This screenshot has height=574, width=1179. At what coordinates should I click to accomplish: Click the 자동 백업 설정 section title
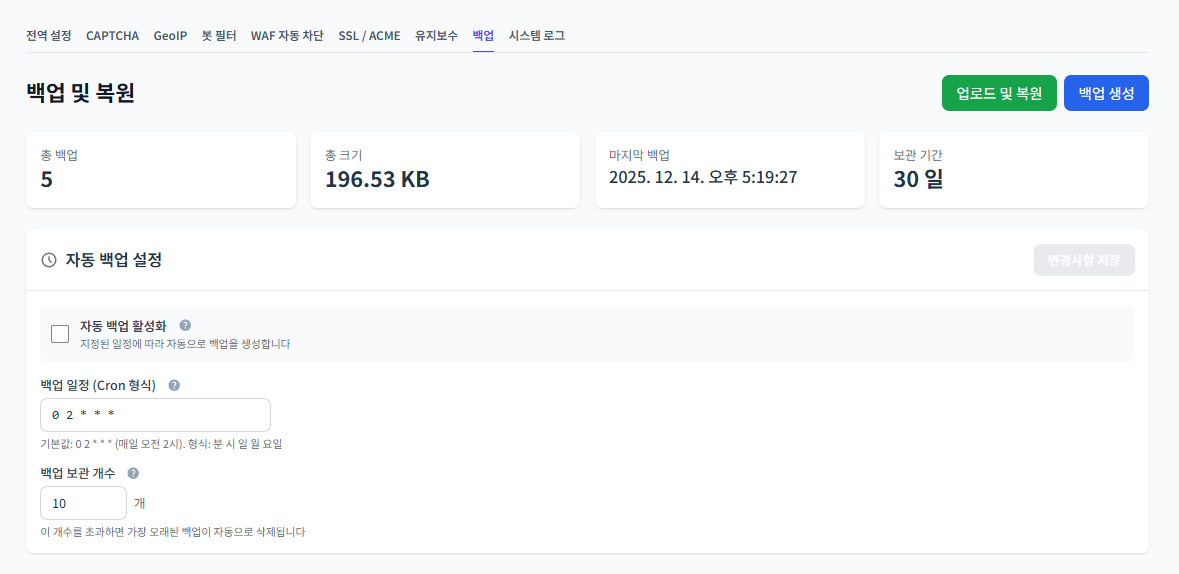pyautogui.click(x=114, y=260)
